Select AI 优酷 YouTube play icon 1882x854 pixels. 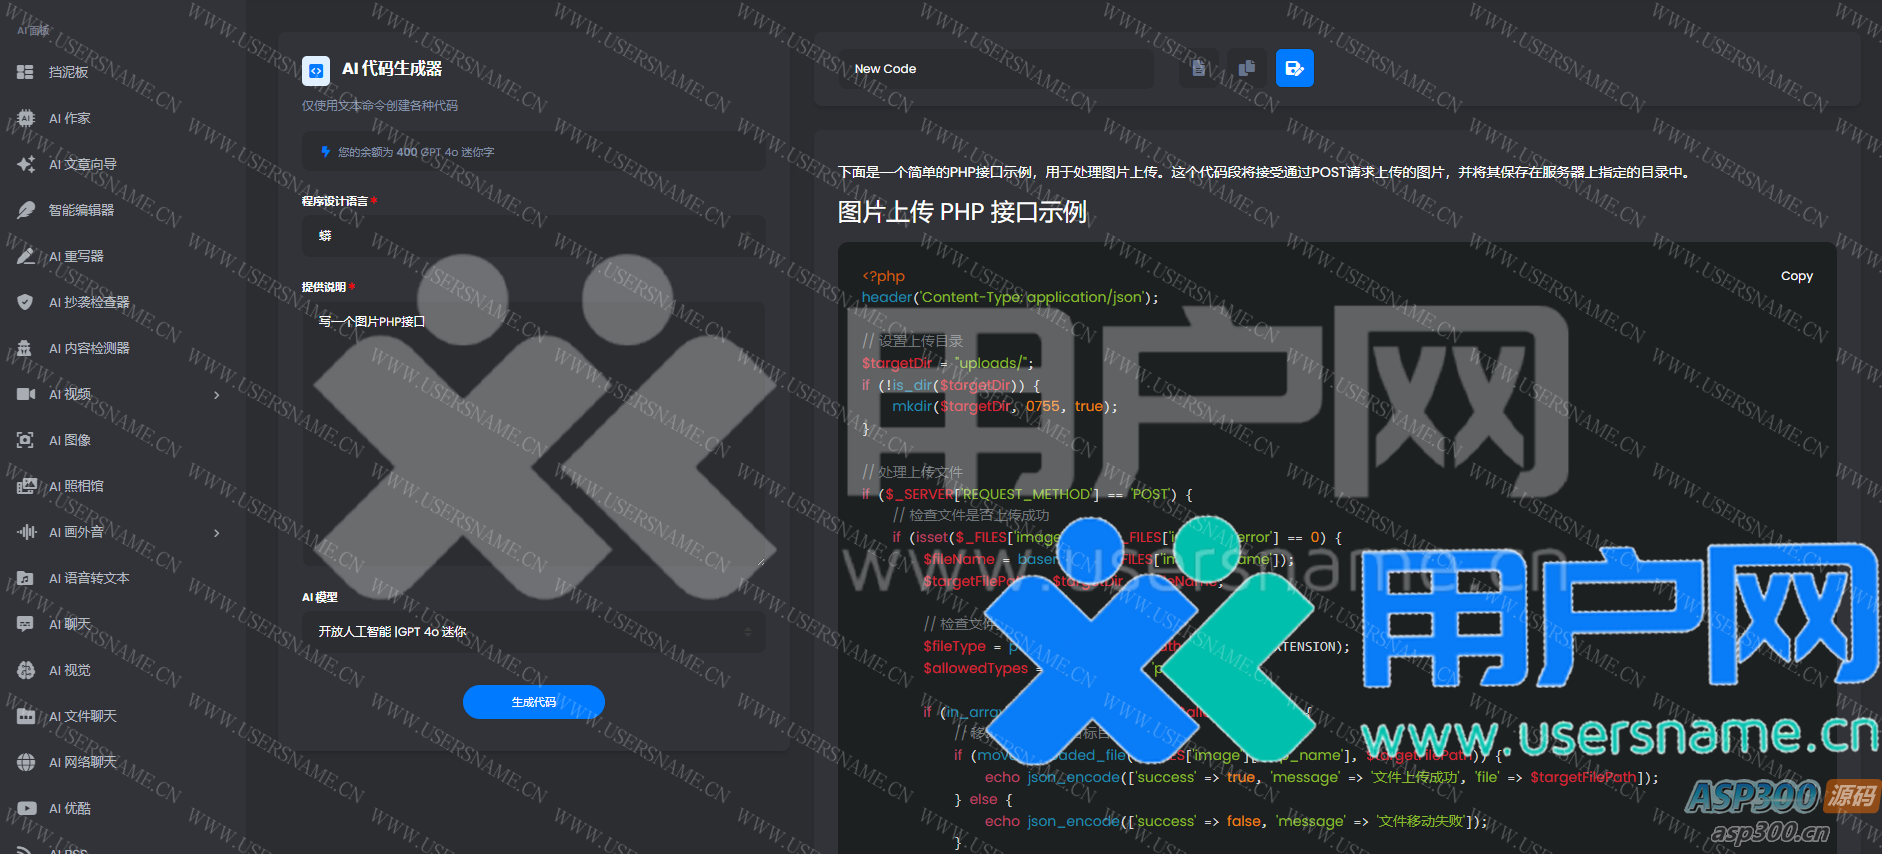point(26,808)
